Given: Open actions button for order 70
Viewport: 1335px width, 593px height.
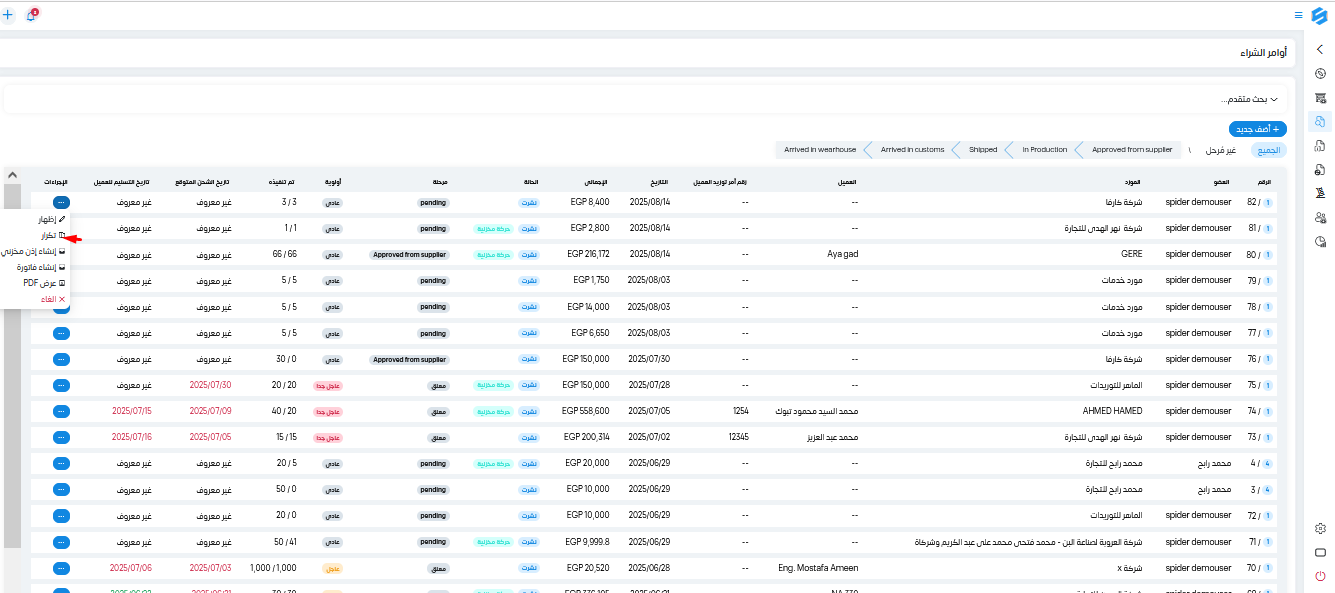Looking at the screenshot, I should pos(61,567).
